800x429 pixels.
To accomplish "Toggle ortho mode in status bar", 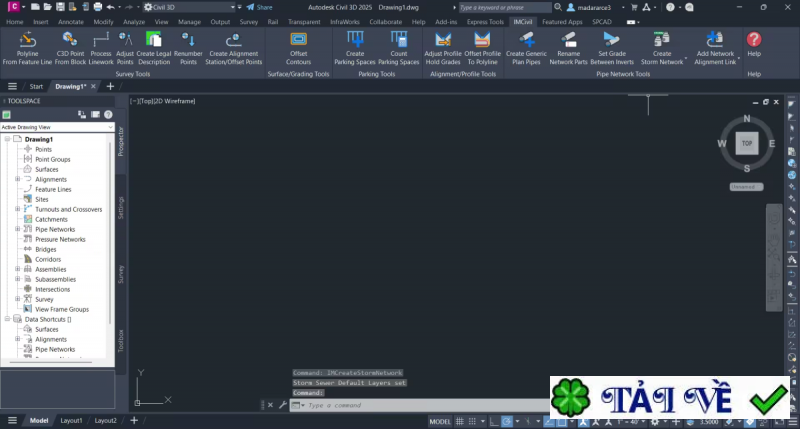I will (x=493, y=421).
